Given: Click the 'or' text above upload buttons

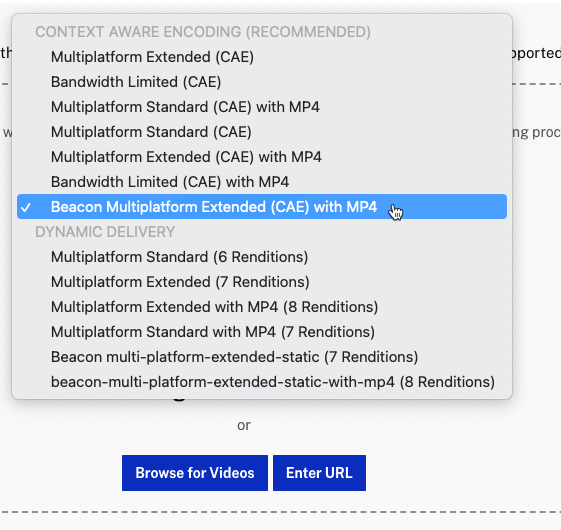Looking at the screenshot, I should pos(244,426).
